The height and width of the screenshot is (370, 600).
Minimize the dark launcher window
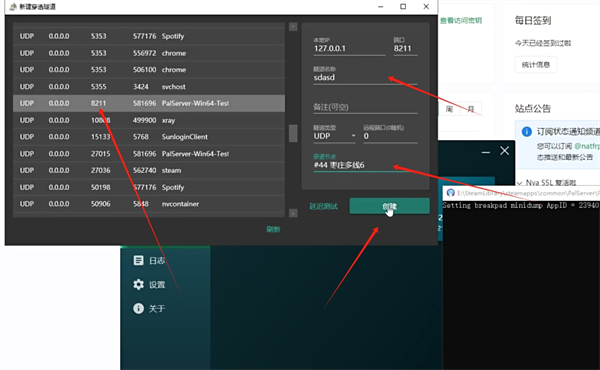pos(486,152)
